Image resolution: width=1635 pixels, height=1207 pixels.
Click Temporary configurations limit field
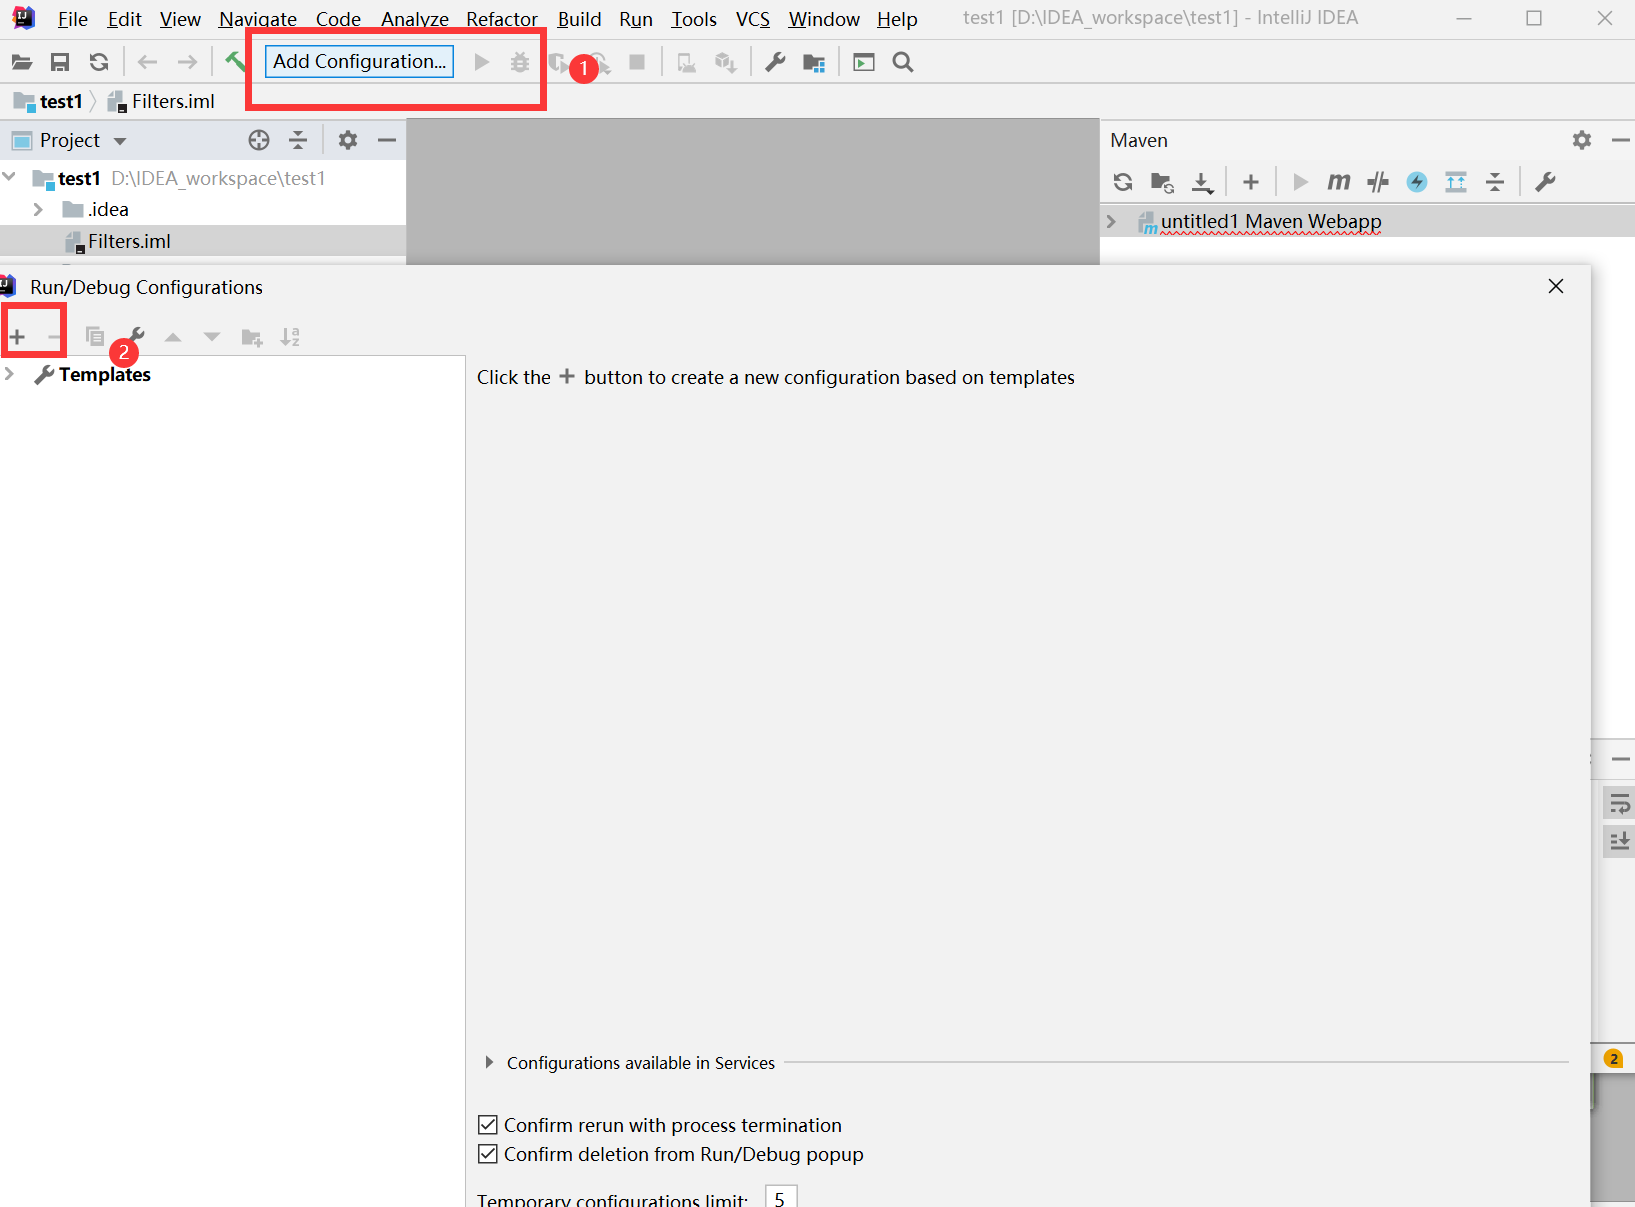(x=781, y=1197)
